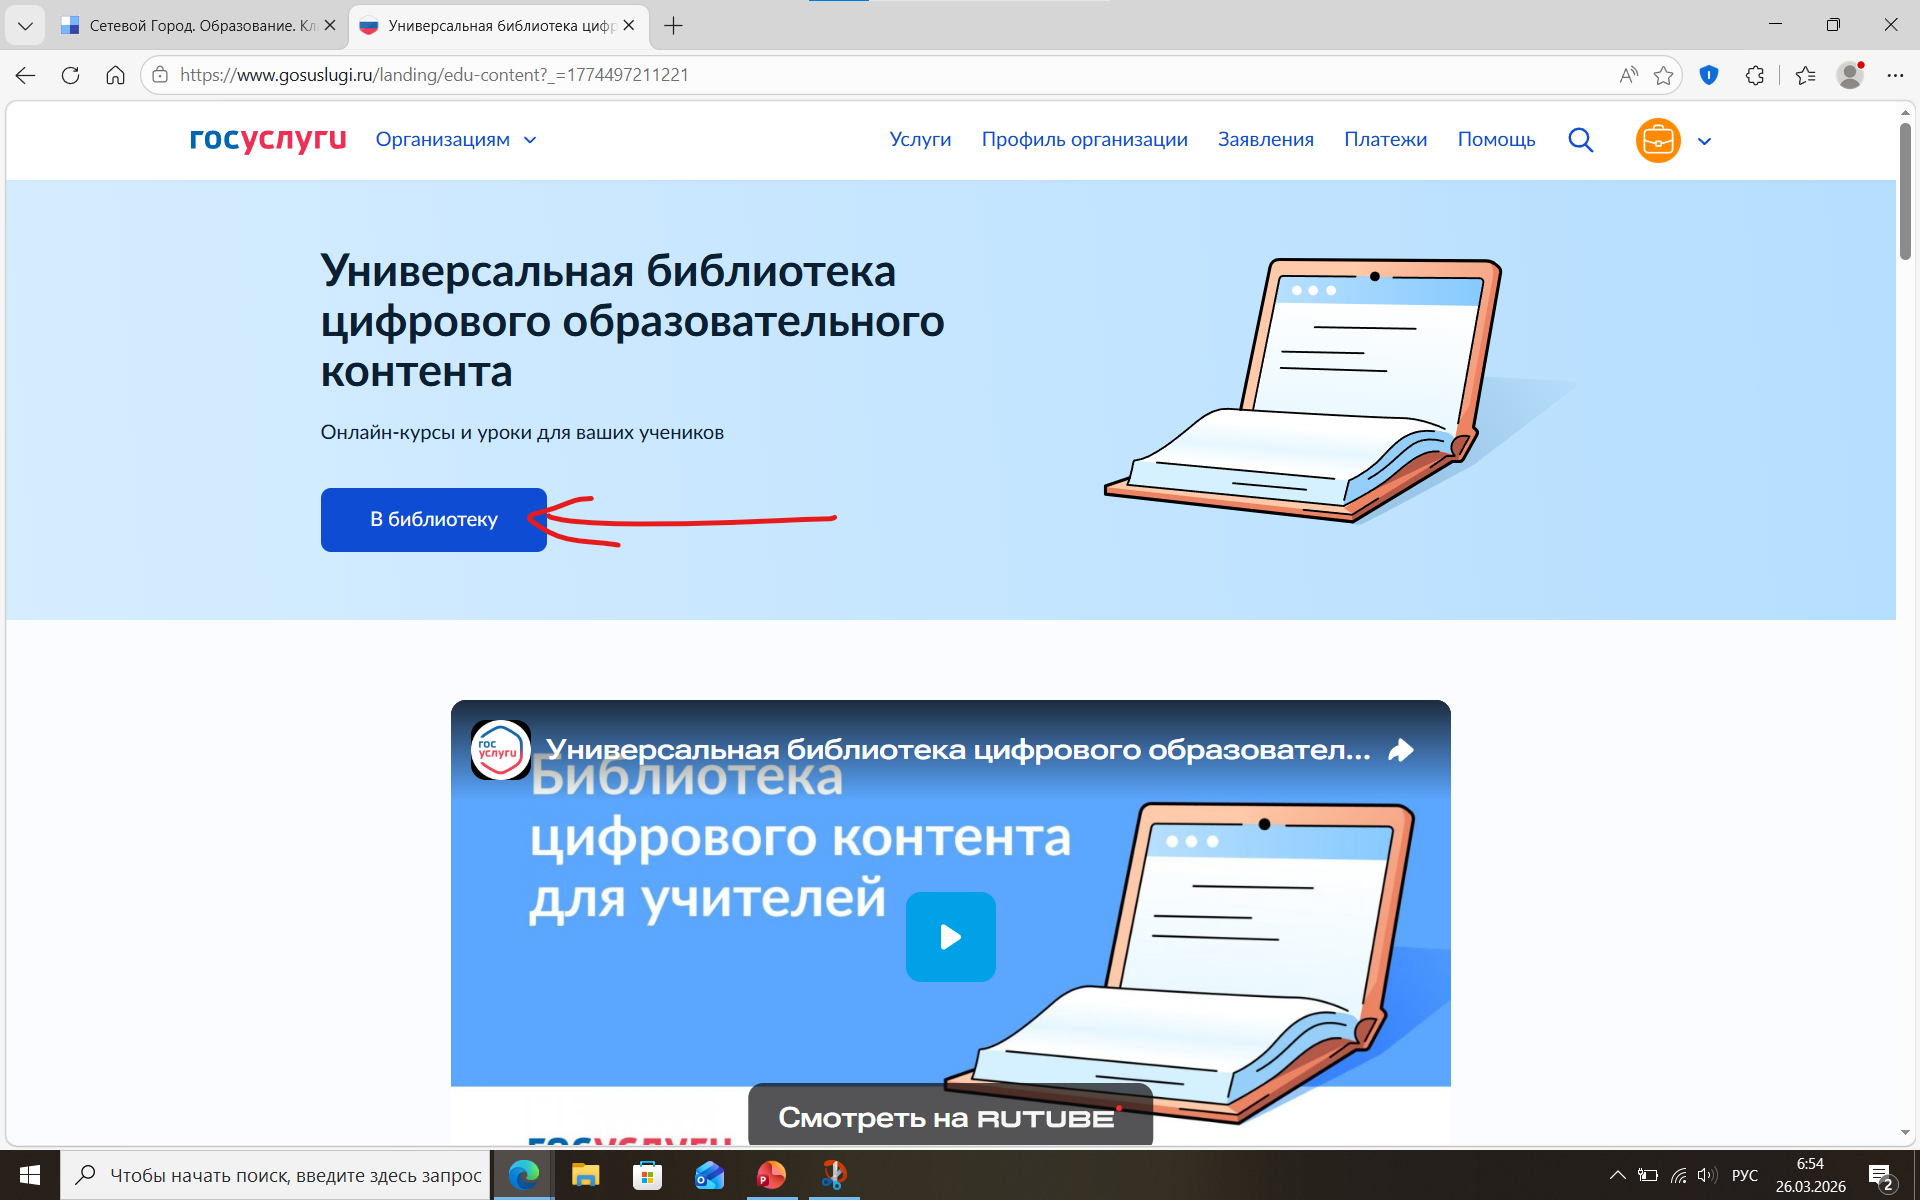
Task: Click the browser refresh icon
Action: point(70,75)
